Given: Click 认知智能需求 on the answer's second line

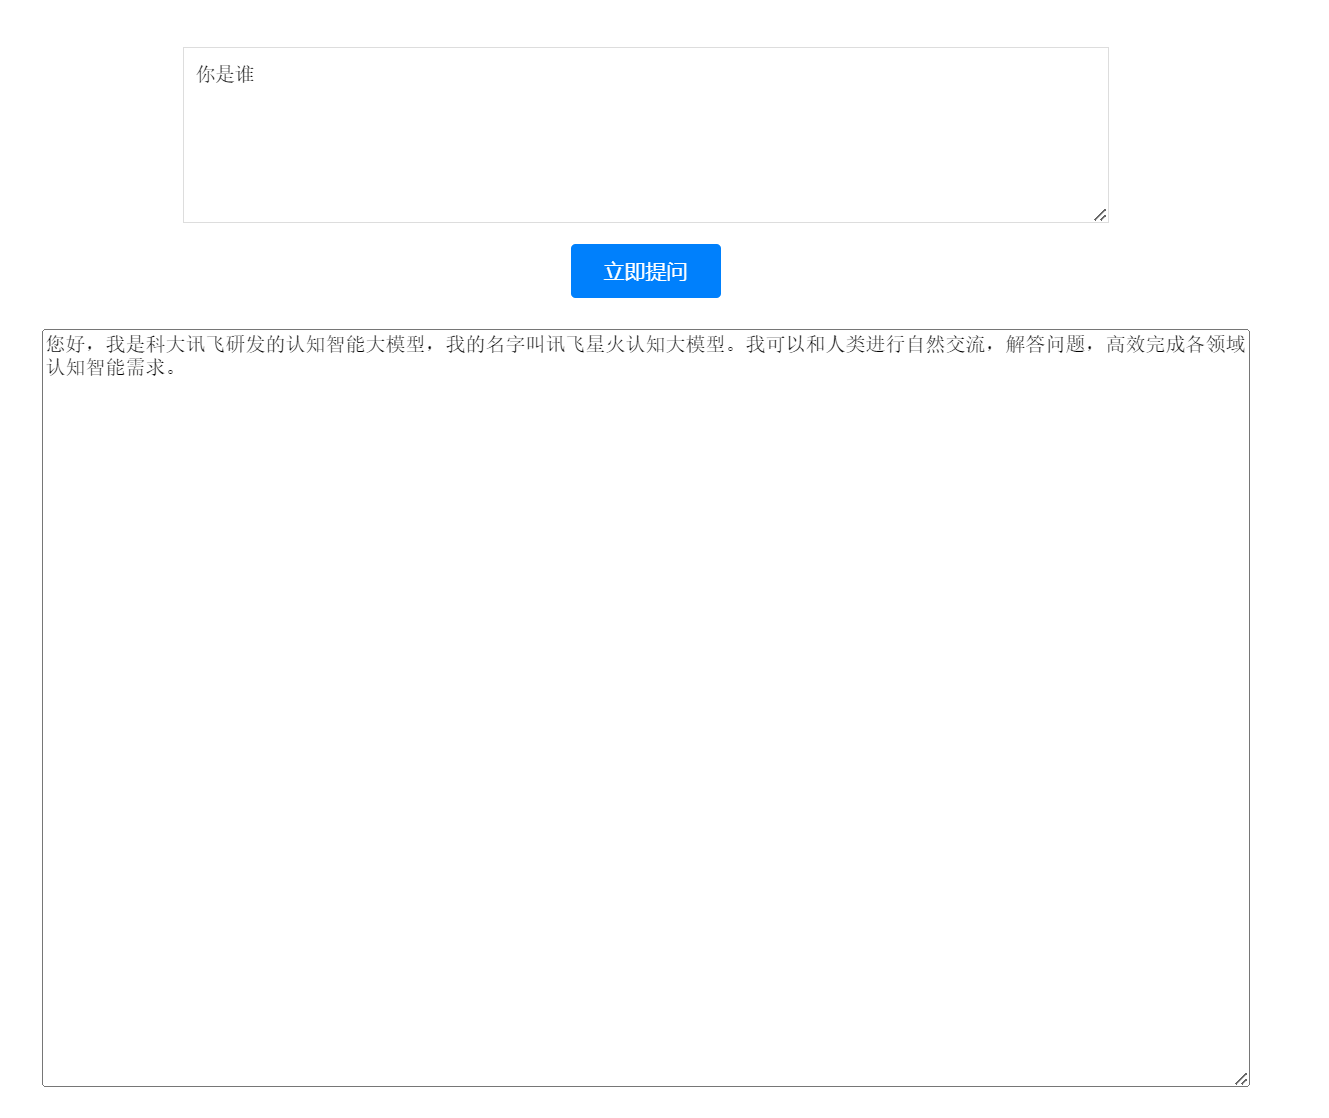Looking at the screenshot, I should tap(105, 367).
